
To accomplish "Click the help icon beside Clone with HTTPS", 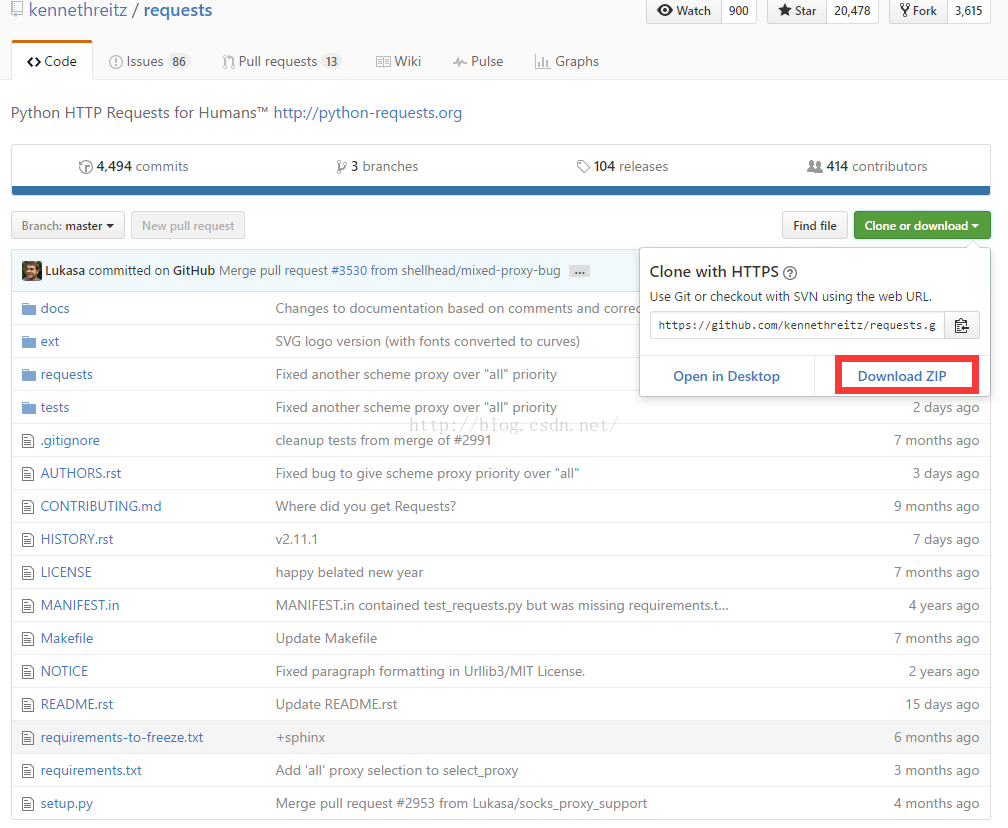I will [790, 272].
